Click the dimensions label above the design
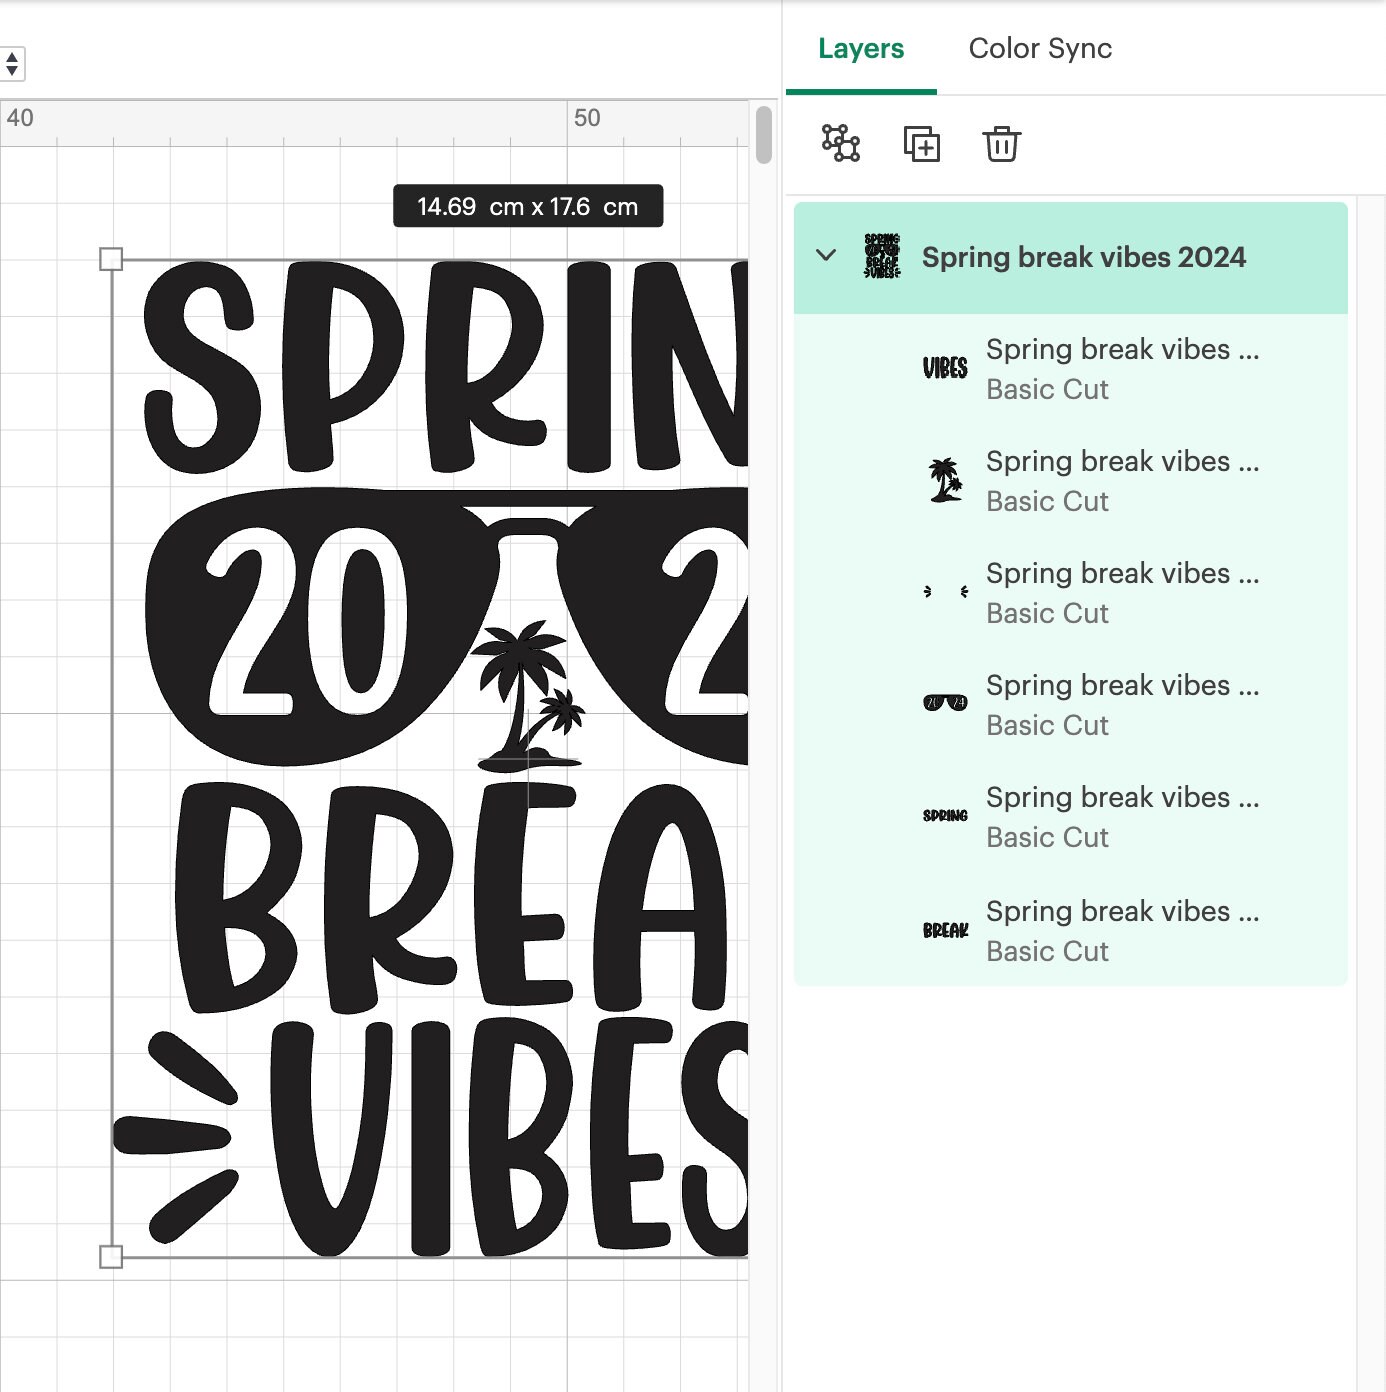The width and height of the screenshot is (1386, 1392). pyautogui.click(x=528, y=206)
